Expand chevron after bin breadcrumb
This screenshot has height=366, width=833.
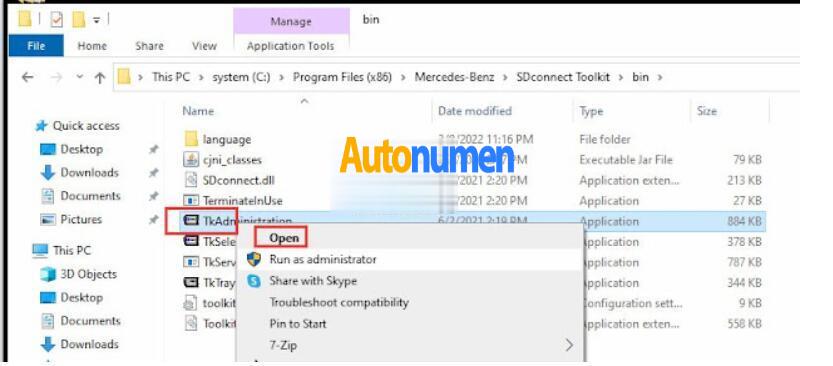click(660, 78)
